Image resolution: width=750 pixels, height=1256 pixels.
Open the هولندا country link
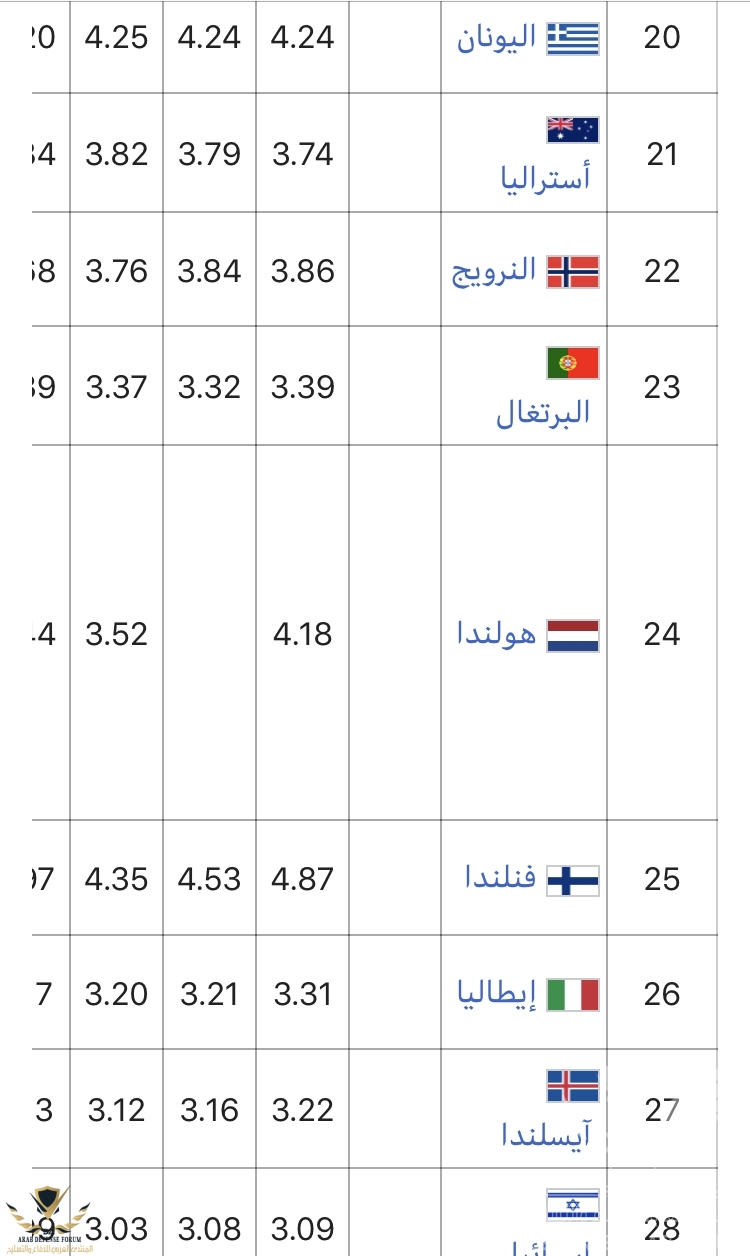(x=497, y=634)
